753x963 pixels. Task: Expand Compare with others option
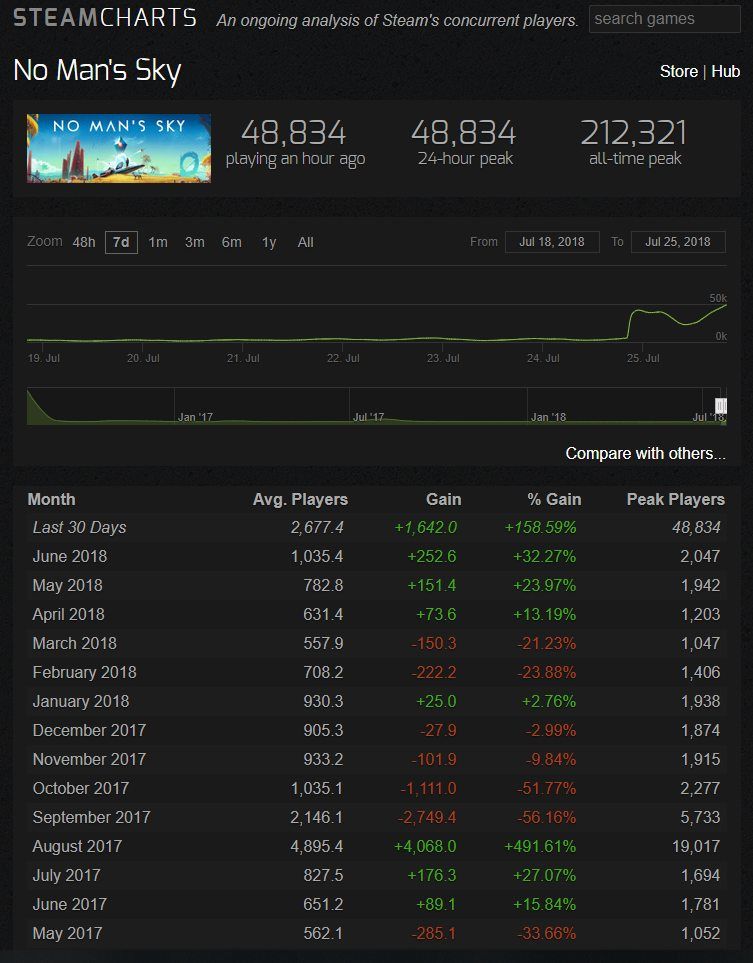point(645,453)
